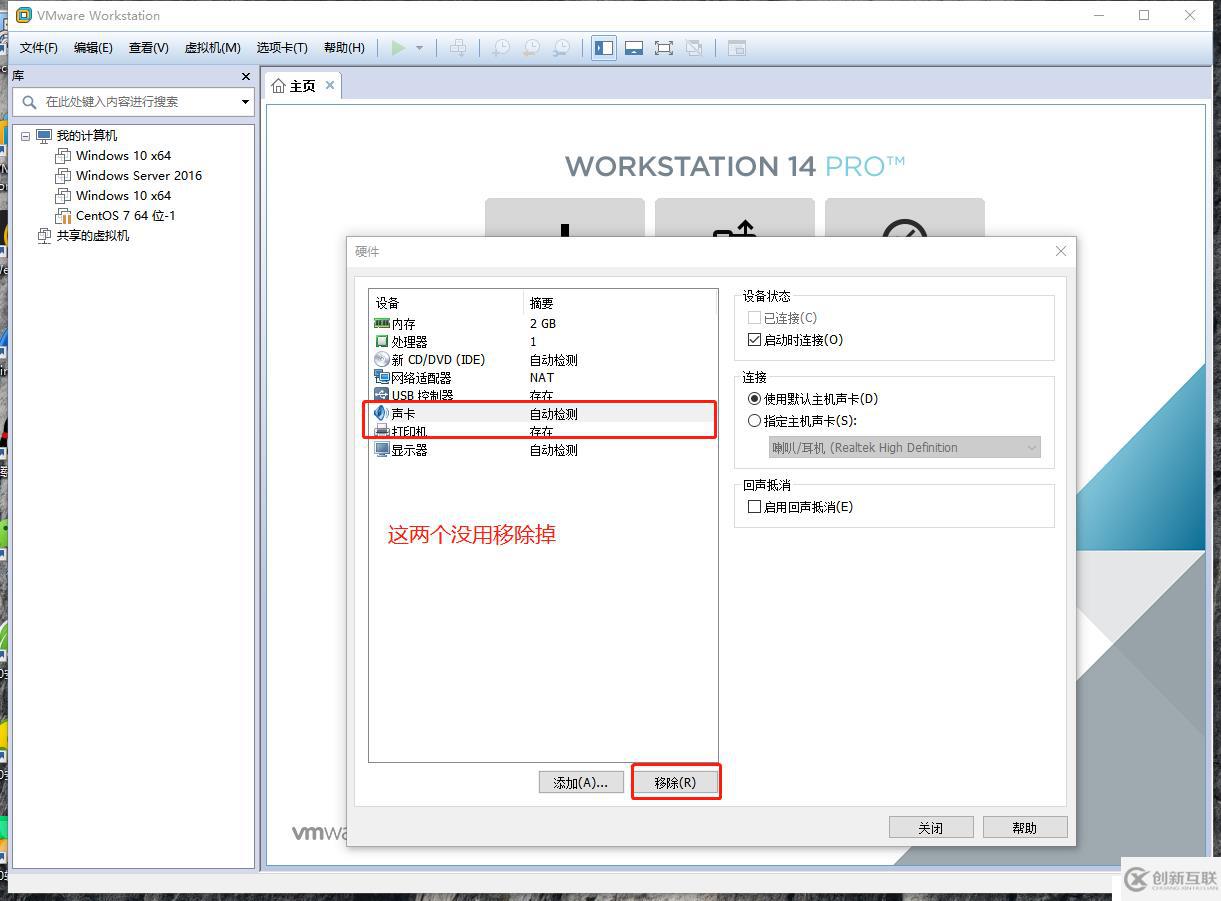The width and height of the screenshot is (1221, 901).
Task: Click the CD/DVD disc icon
Action: coord(381,360)
